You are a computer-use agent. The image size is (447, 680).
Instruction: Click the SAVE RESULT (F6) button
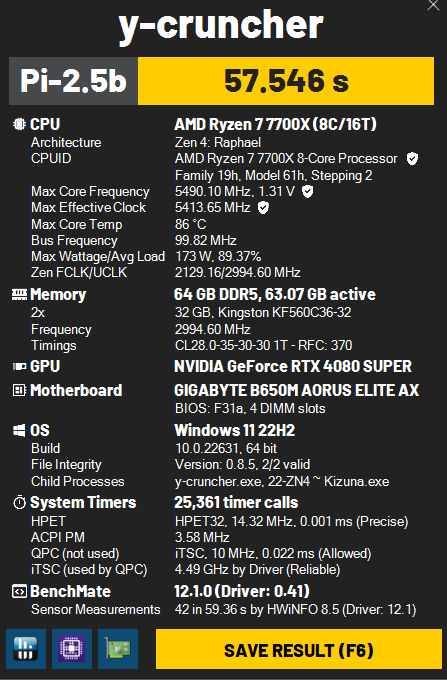[x=299, y=649]
